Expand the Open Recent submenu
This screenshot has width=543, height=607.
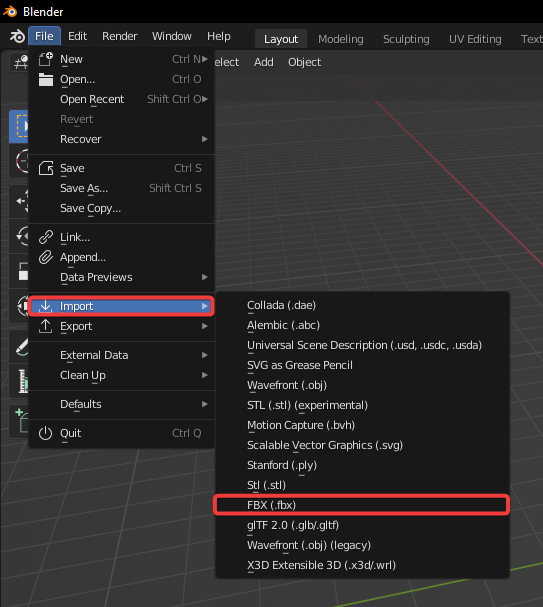[122, 99]
